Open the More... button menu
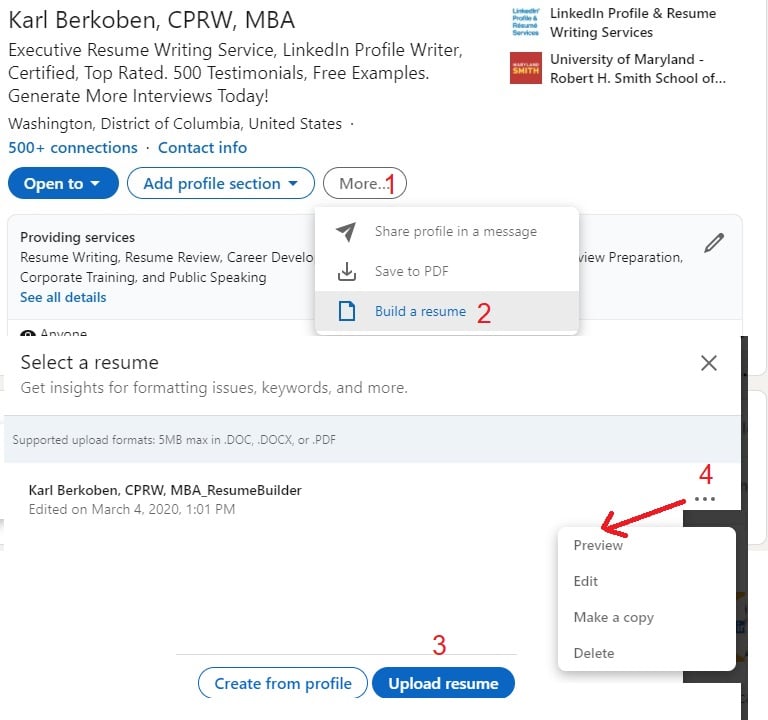 (x=364, y=184)
